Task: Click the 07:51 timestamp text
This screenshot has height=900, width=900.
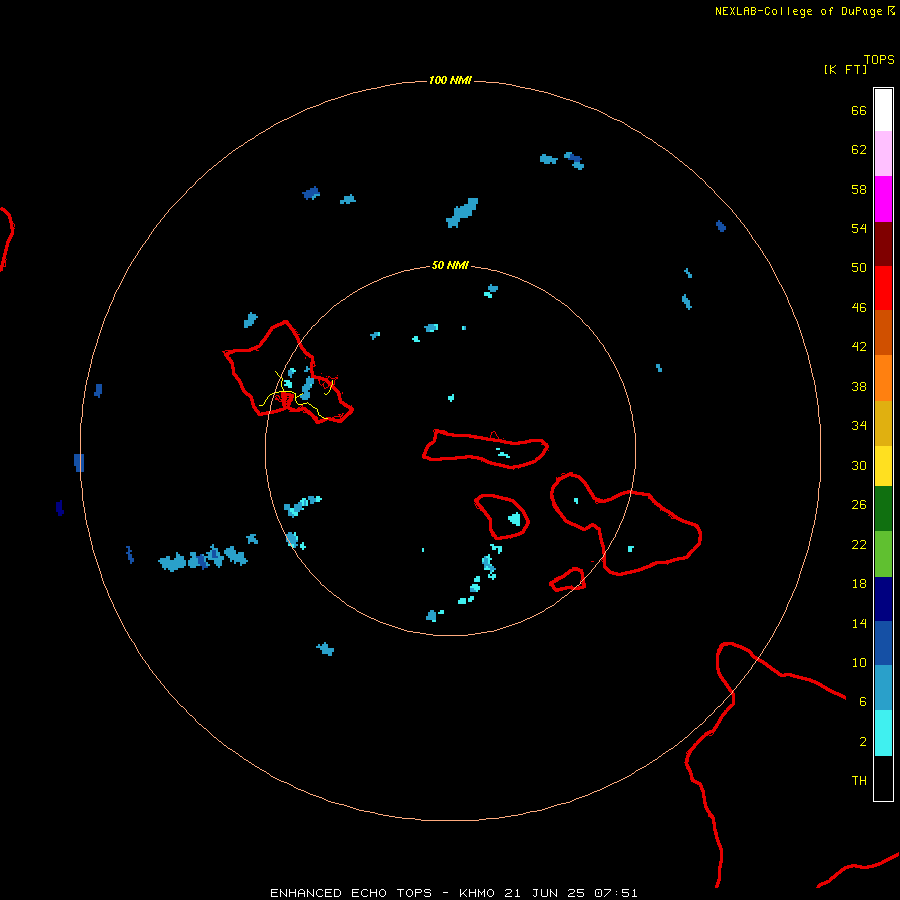Action: tap(616, 893)
